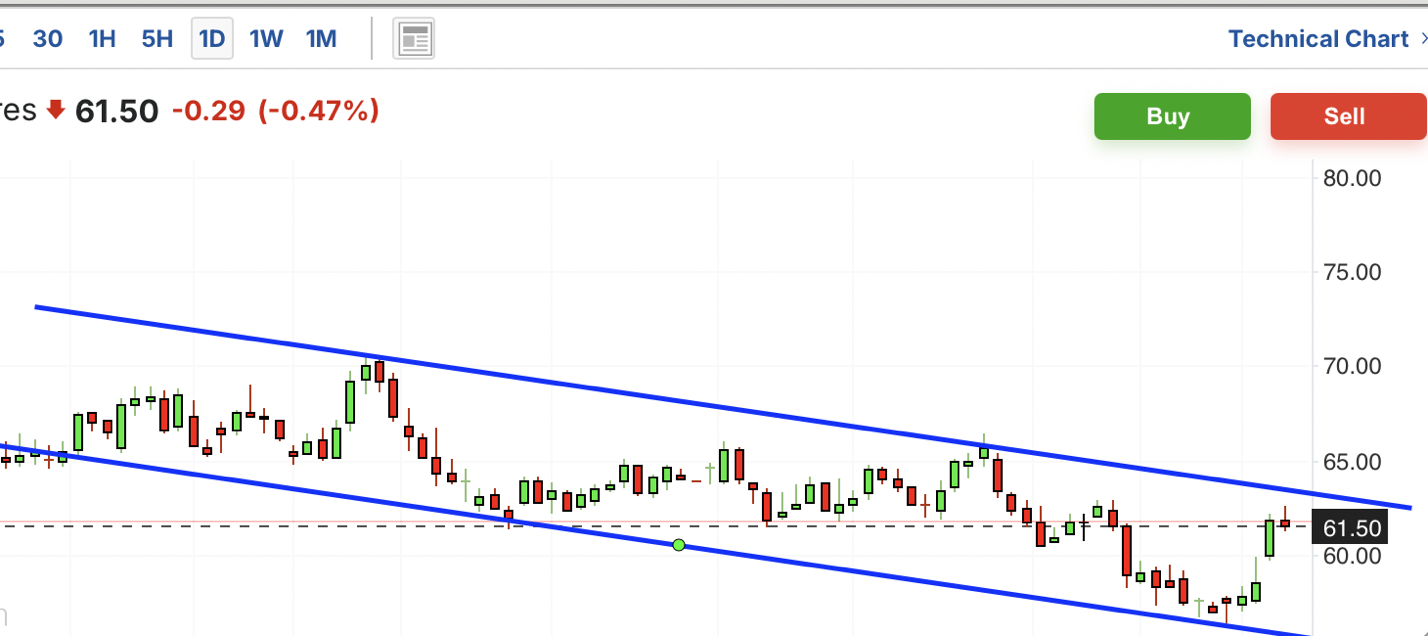Choose the 1M monthly timeframe
Viewport: 1428px width, 636px height.
click(321, 39)
